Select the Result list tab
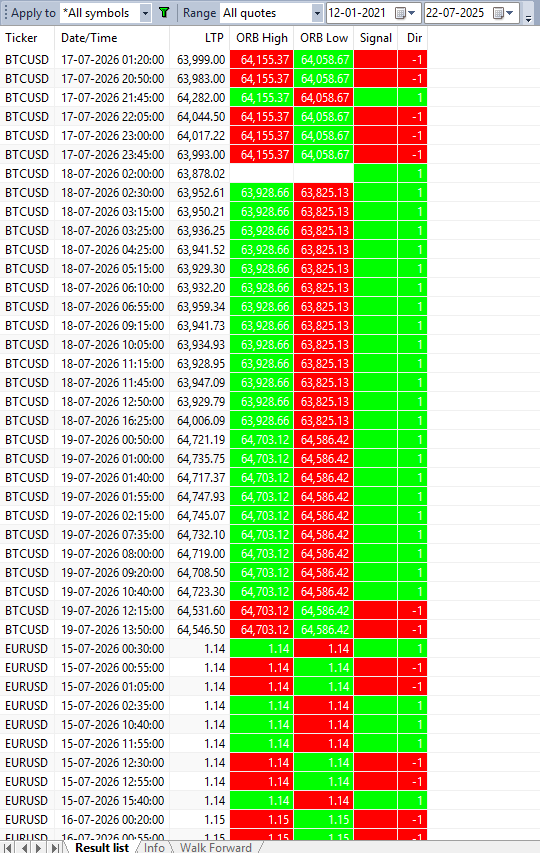540x853 pixels. tap(102, 848)
